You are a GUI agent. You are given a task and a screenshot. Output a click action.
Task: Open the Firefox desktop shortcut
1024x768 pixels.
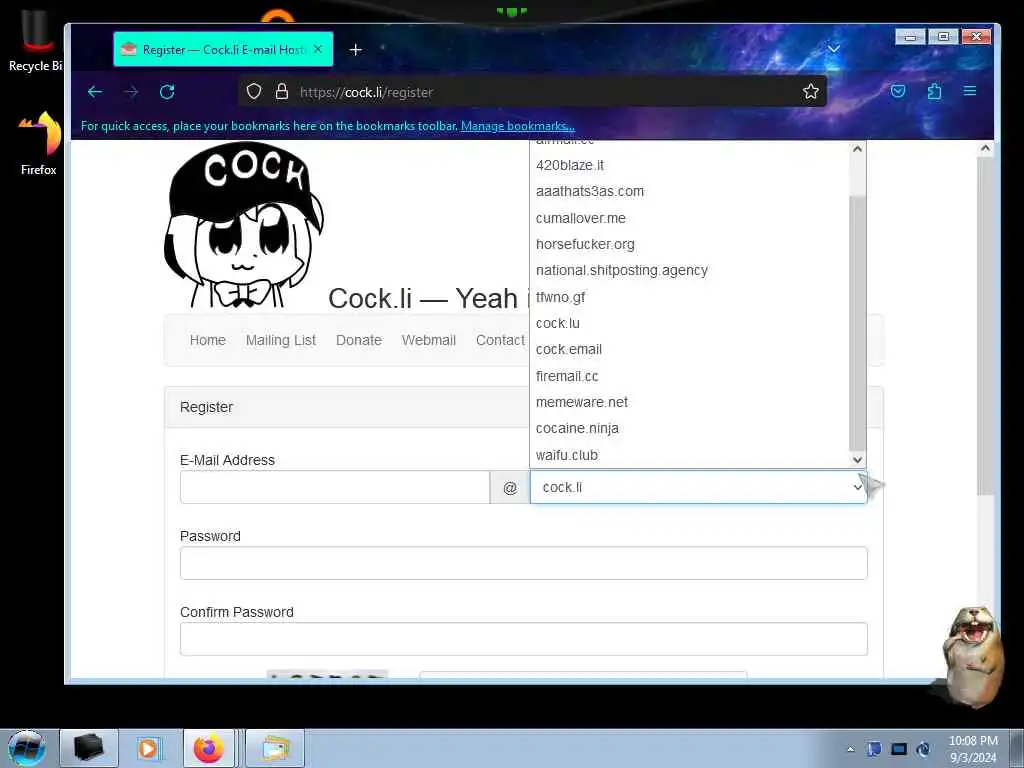click(39, 144)
